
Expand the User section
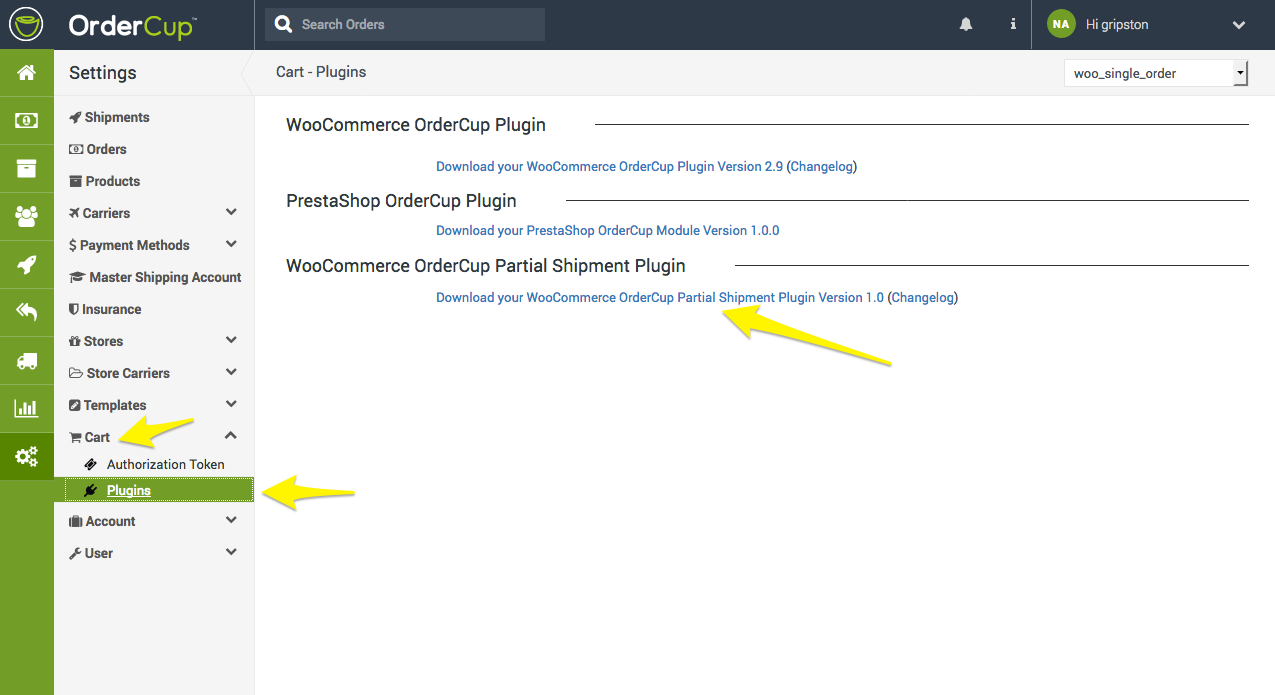[x=155, y=553]
